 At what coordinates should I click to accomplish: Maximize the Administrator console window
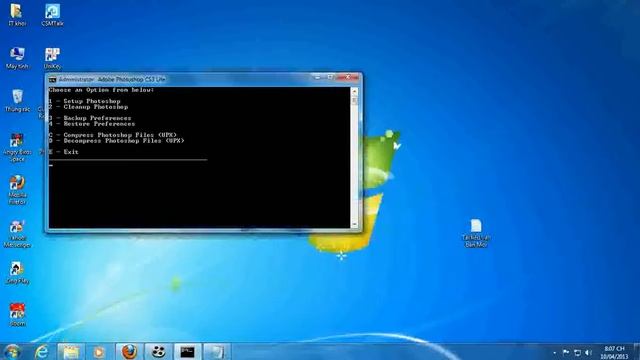(x=330, y=77)
